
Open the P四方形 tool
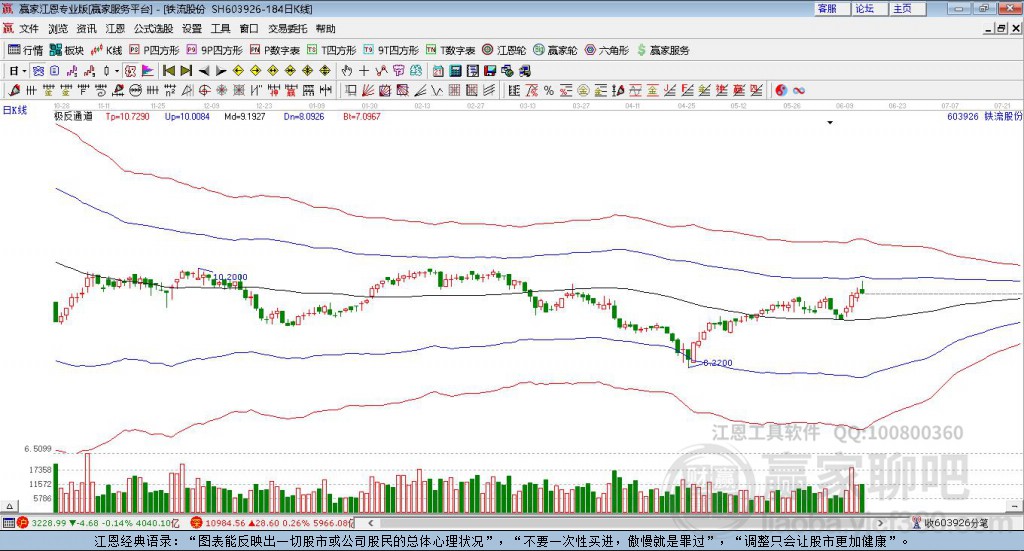[154, 50]
